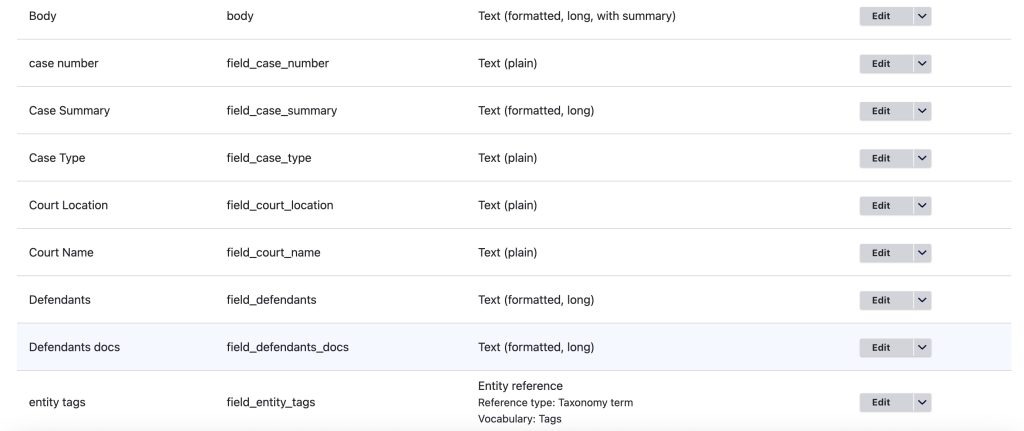1024x431 pixels.
Task: Open Court Location dropdown chevron
Action: coord(922,205)
